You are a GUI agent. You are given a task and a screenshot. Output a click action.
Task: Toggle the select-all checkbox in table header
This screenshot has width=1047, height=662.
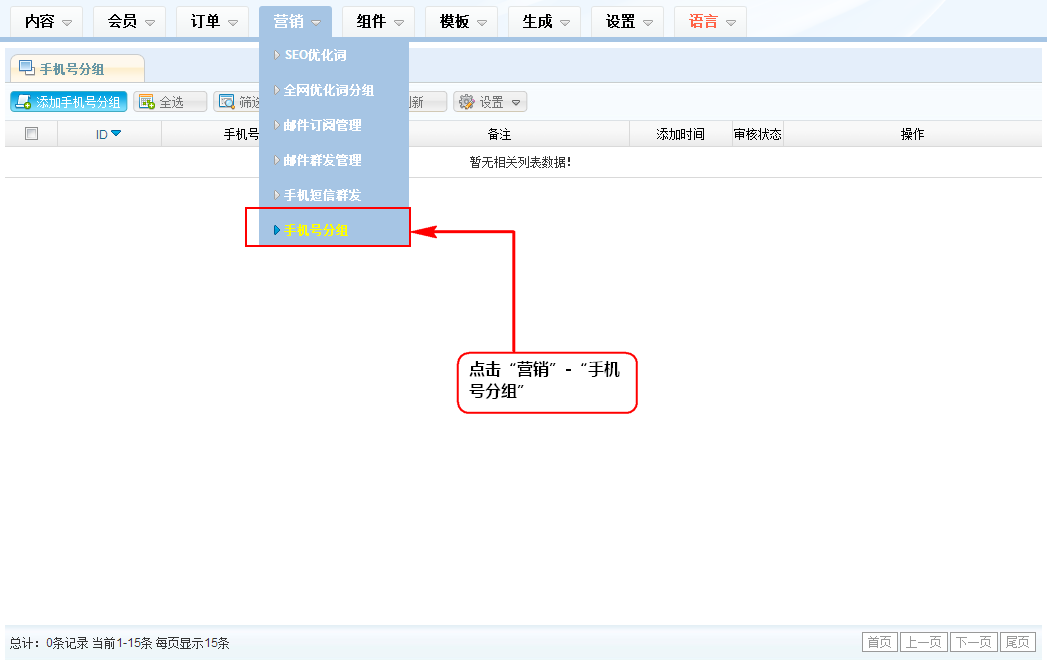click(x=31, y=134)
